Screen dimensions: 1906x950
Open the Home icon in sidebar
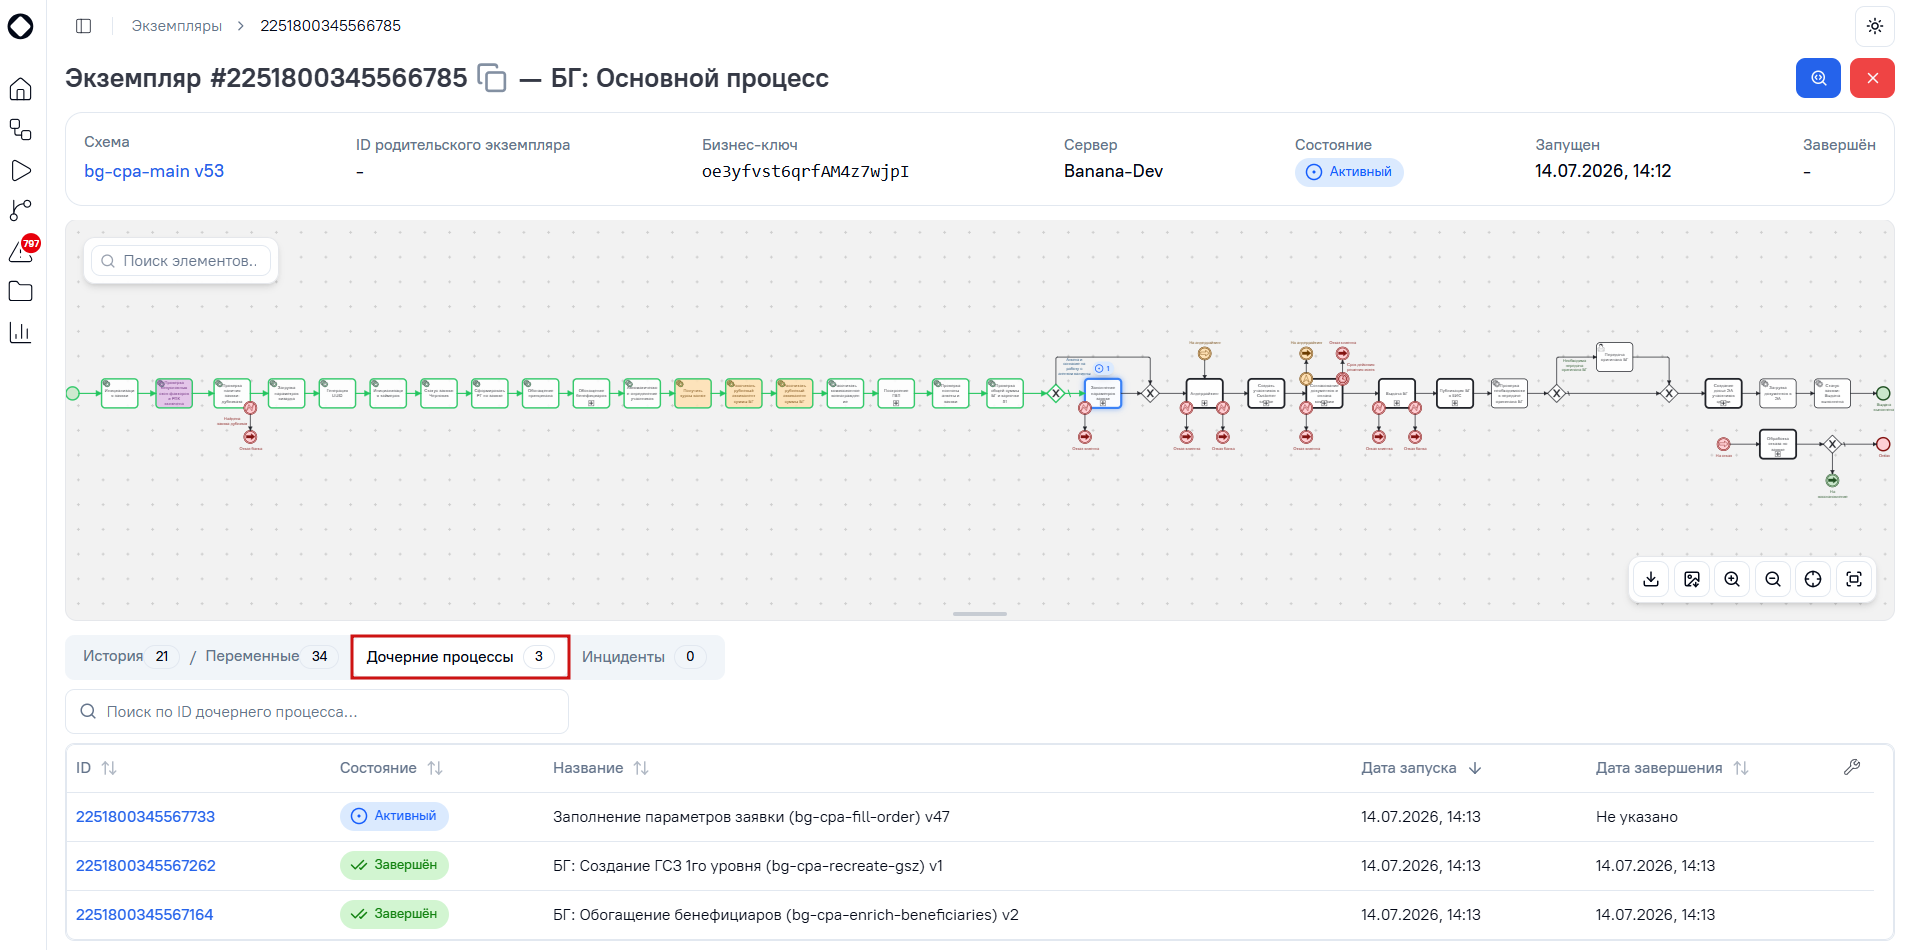coord(20,89)
